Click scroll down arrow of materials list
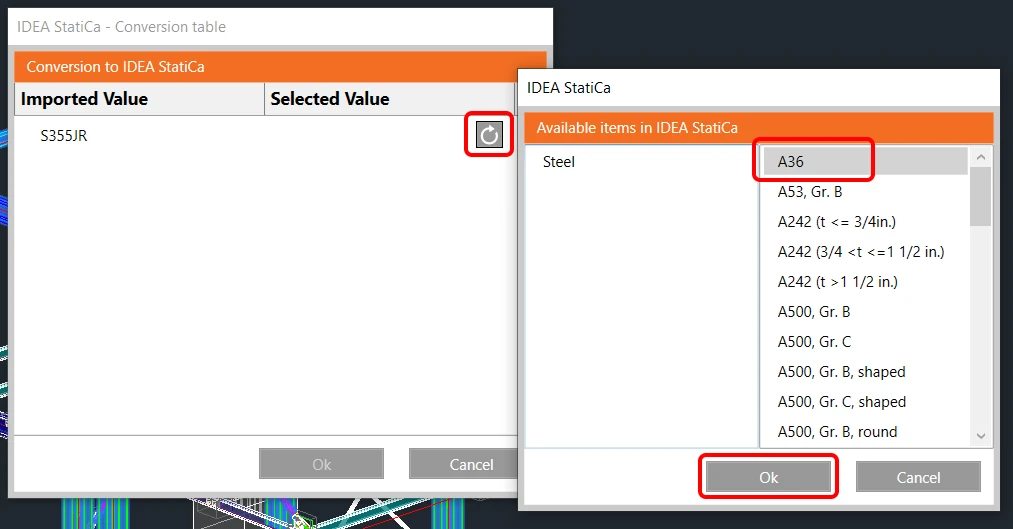 click(981, 436)
